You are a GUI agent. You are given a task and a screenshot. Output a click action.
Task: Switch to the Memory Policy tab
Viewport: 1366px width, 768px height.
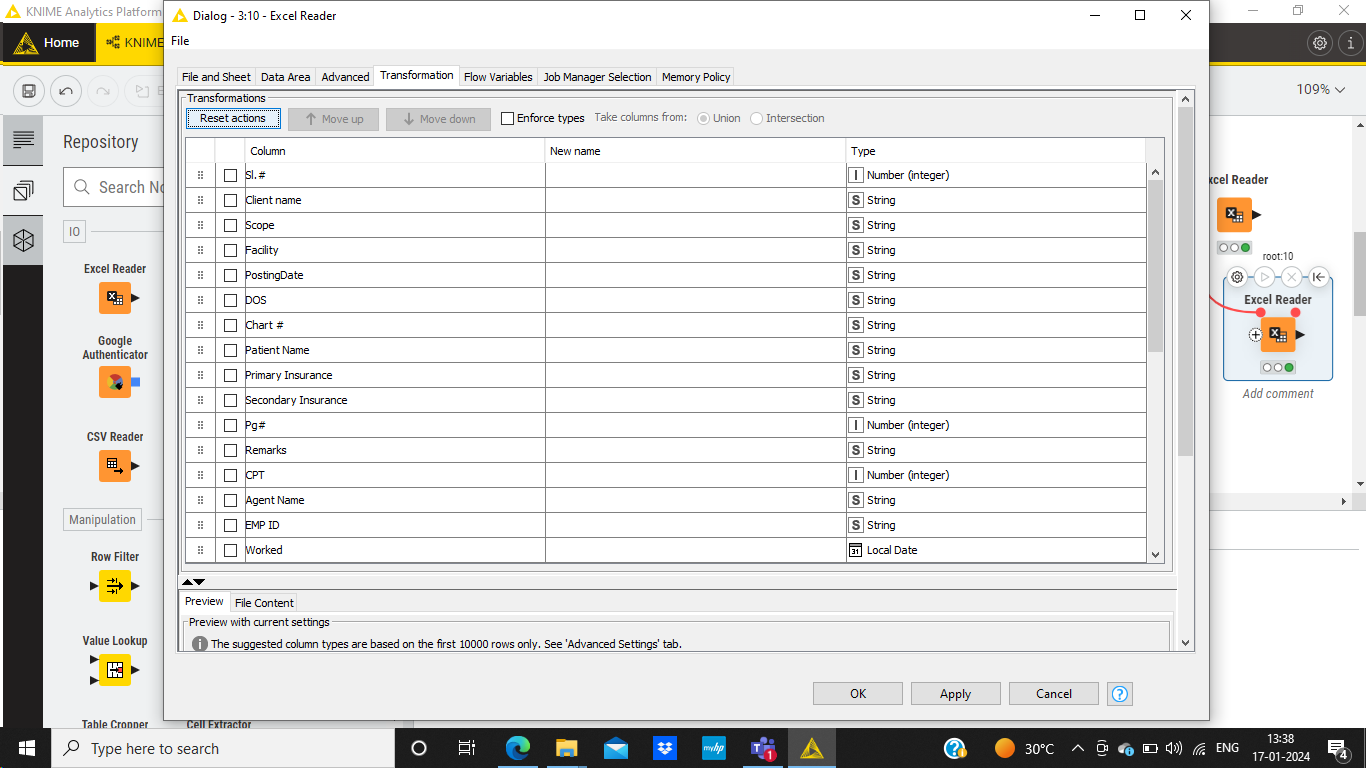click(x=696, y=77)
